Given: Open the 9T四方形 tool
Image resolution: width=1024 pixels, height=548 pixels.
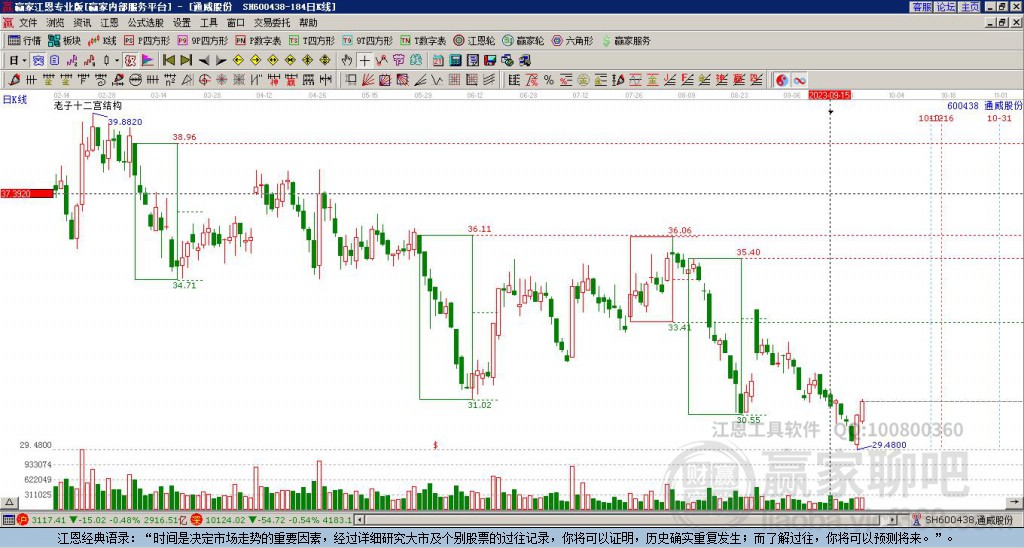Looking at the screenshot, I should [368, 40].
